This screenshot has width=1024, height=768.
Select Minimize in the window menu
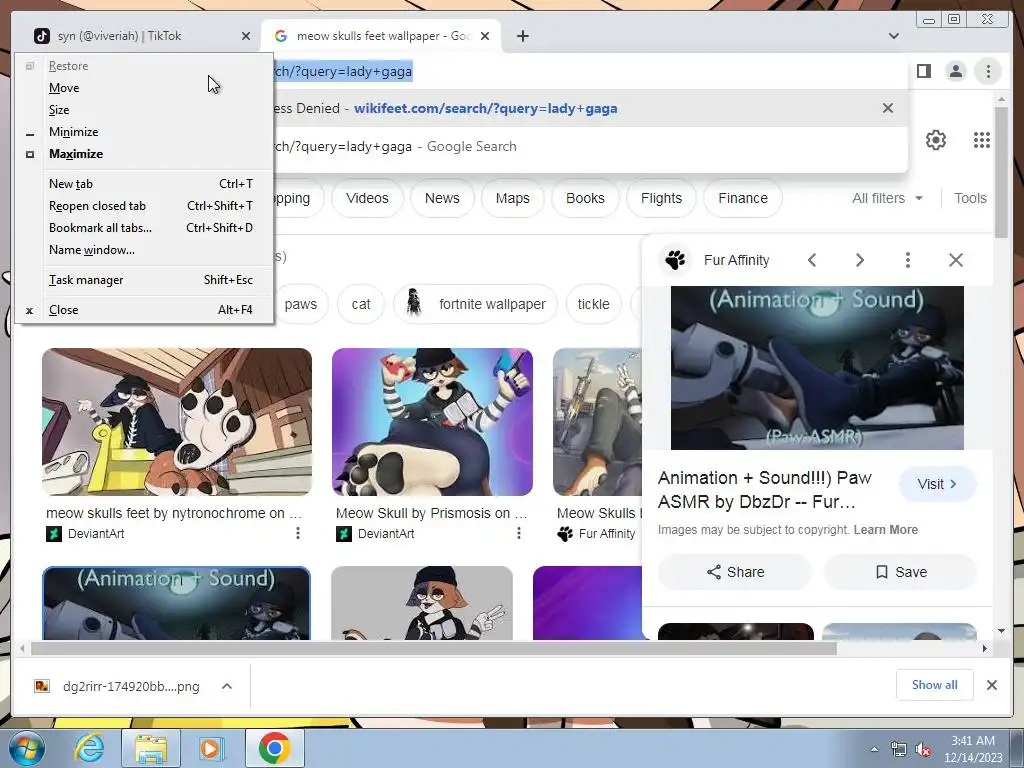144,132
